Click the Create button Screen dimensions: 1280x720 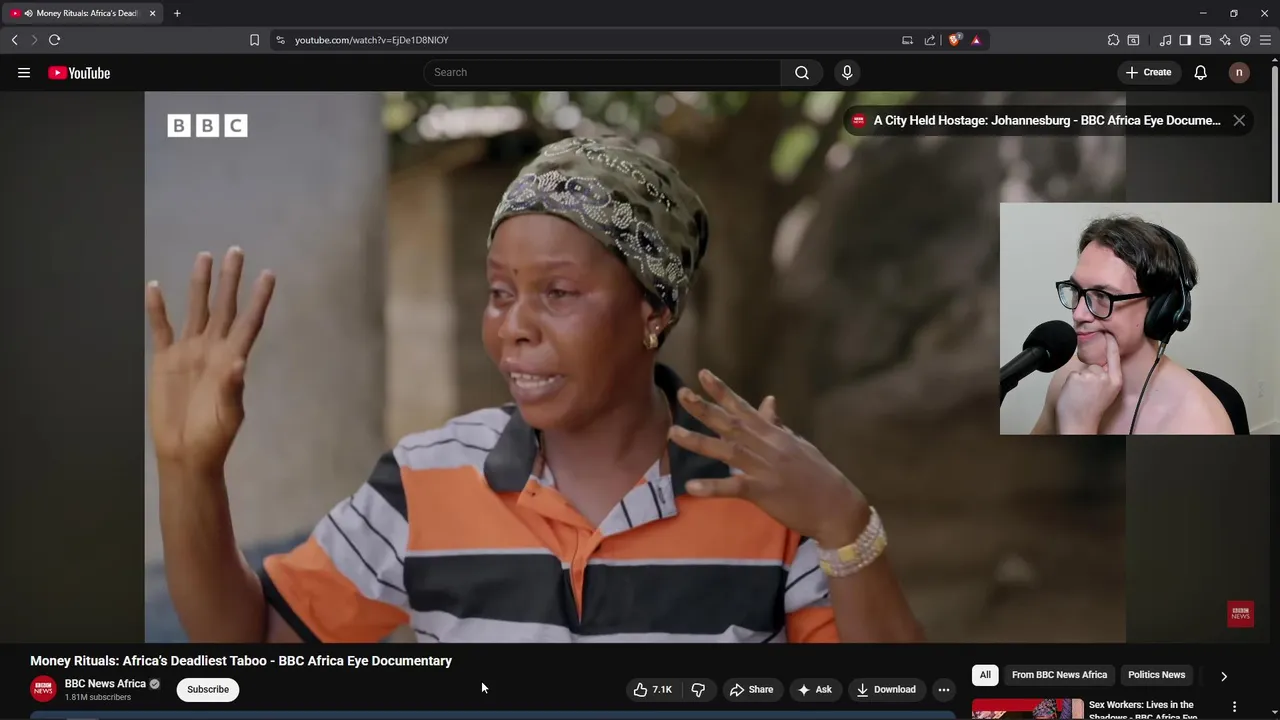(1148, 72)
